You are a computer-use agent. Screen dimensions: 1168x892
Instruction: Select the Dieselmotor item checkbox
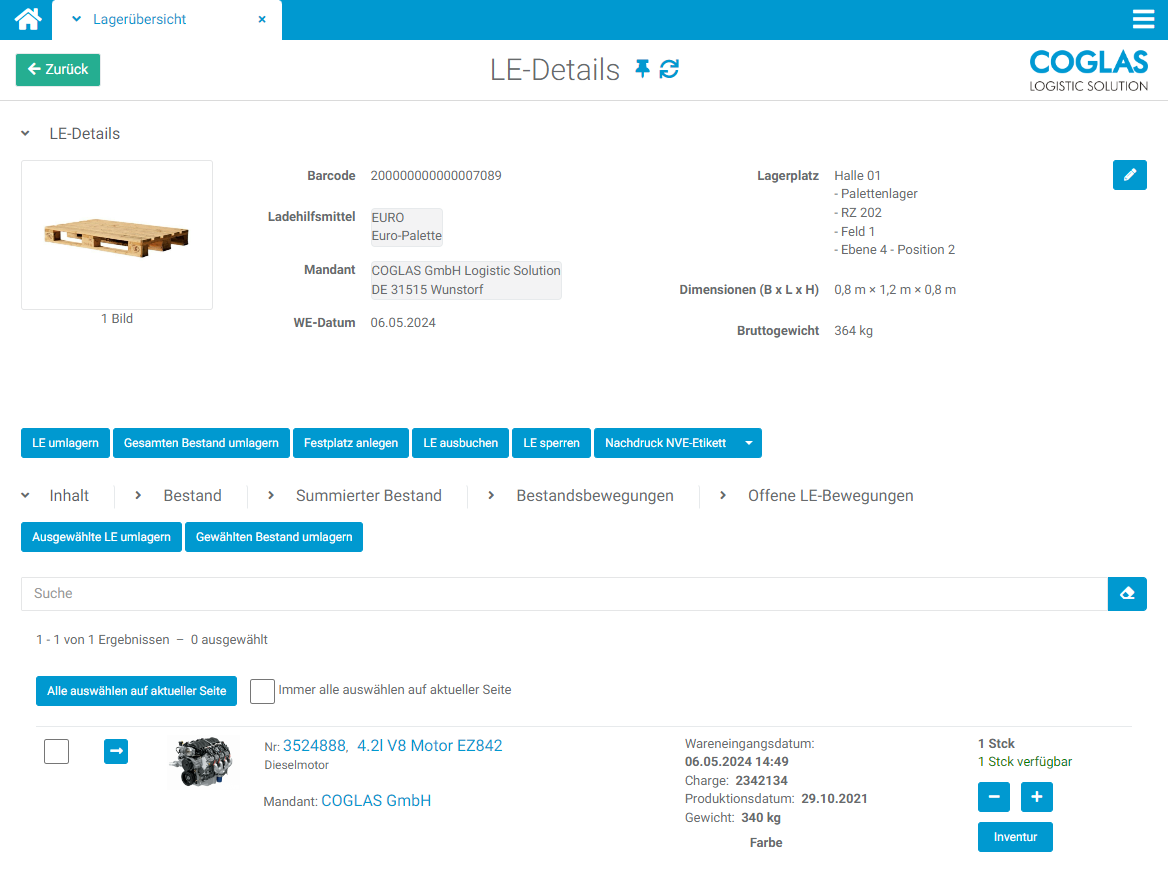[x=57, y=751]
